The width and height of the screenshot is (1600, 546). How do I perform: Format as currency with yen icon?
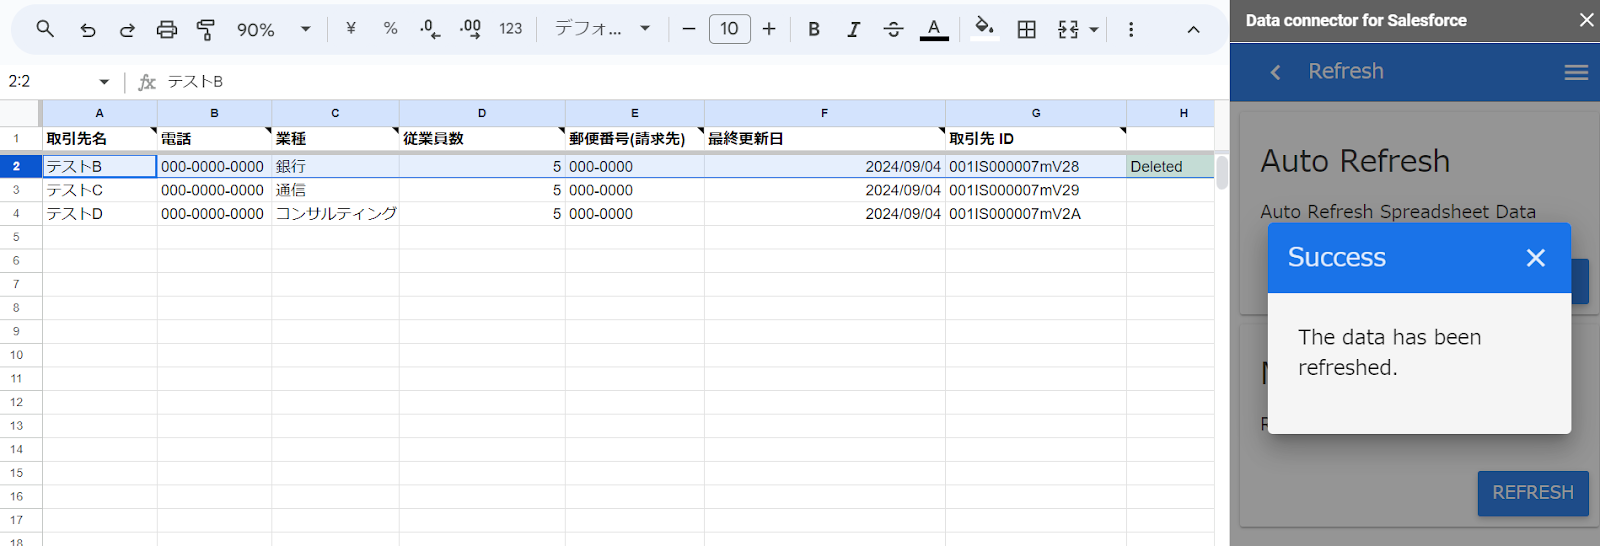(x=351, y=29)
